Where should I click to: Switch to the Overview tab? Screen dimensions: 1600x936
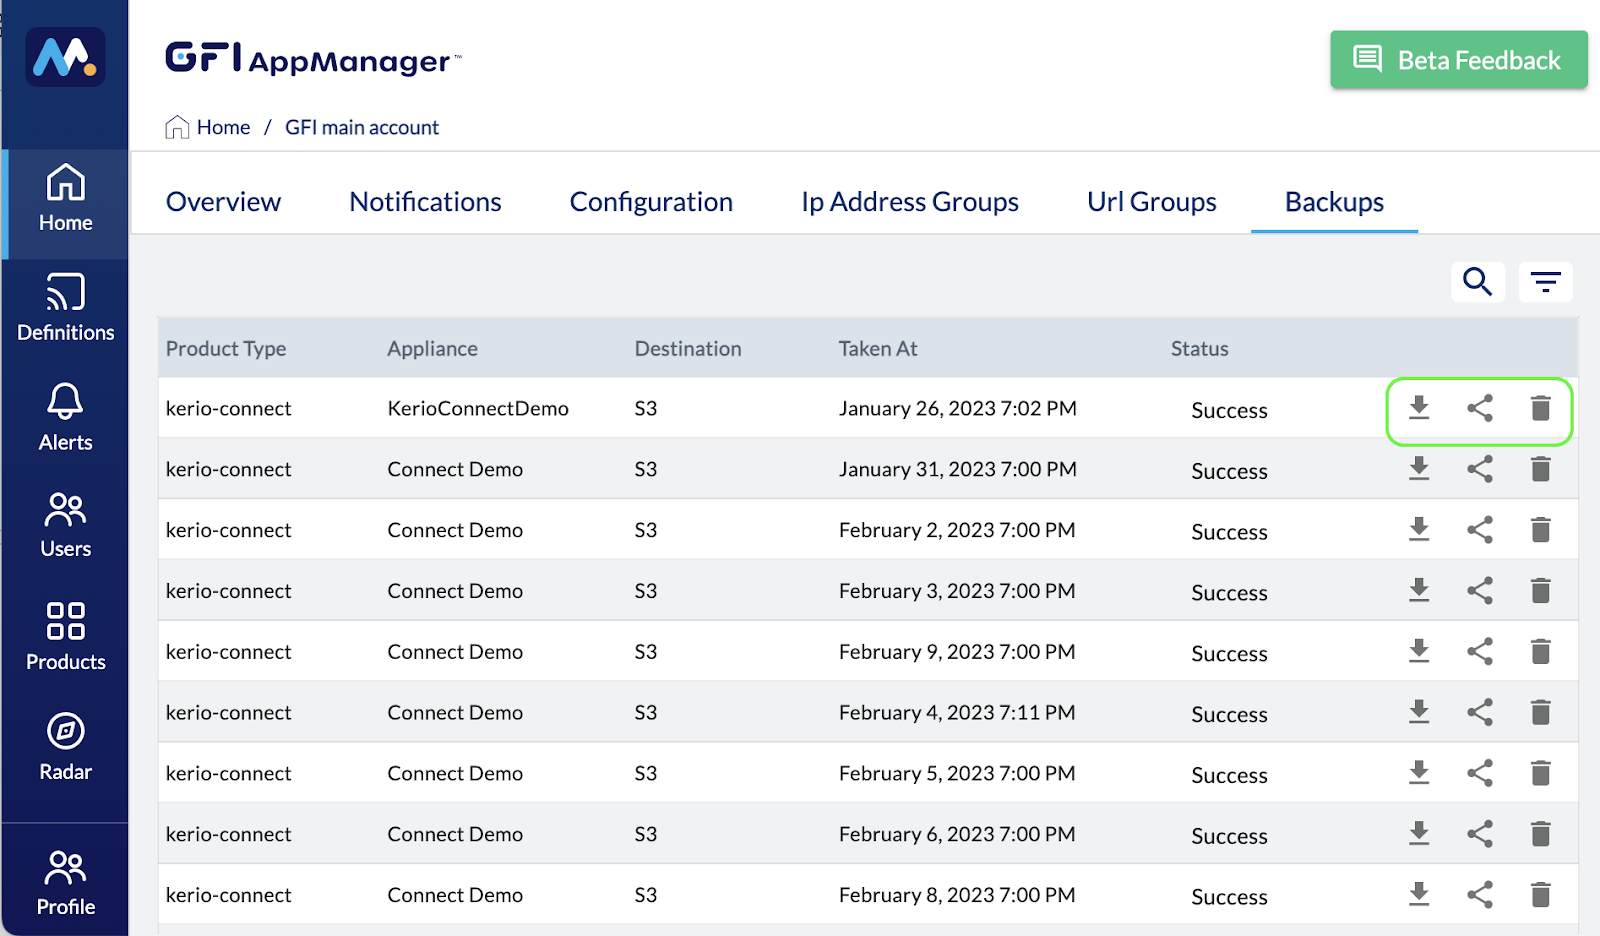click(223, 202)
